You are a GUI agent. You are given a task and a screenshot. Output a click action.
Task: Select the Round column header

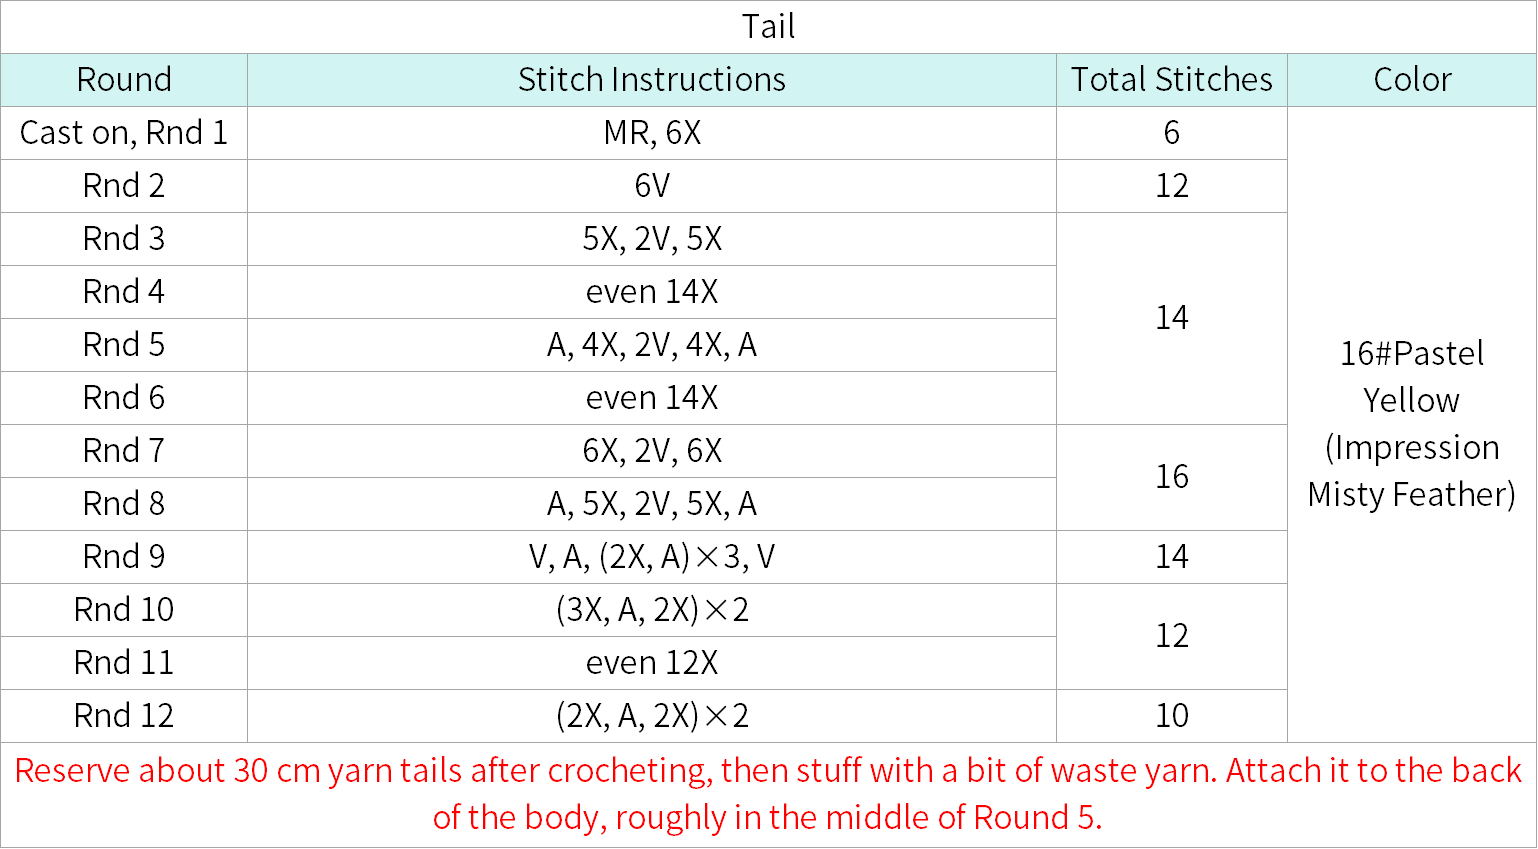(124, 80)
